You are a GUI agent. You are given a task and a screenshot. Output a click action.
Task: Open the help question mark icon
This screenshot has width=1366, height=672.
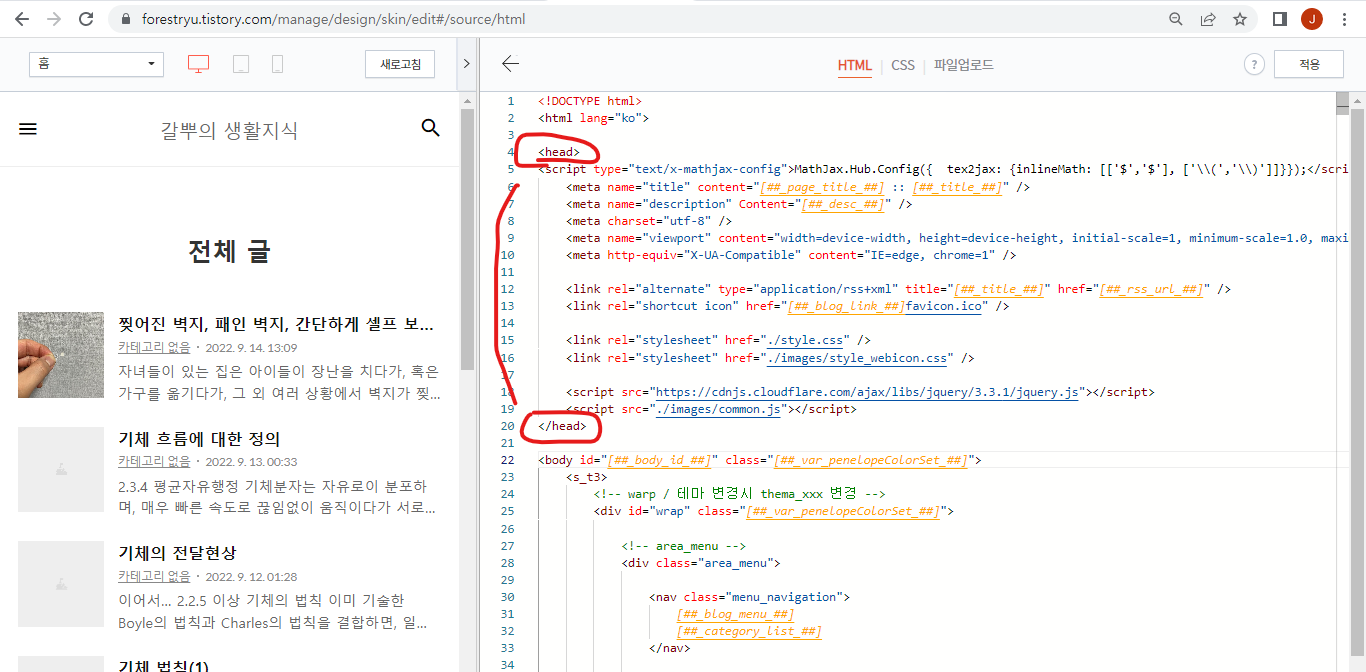click(1254, 64)
